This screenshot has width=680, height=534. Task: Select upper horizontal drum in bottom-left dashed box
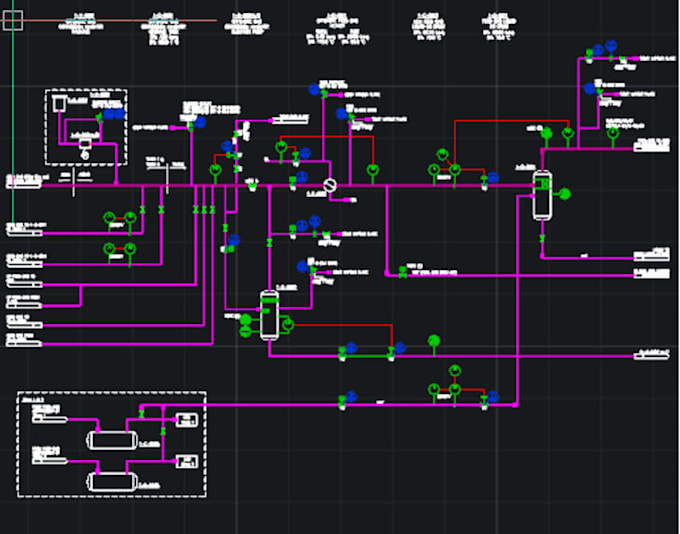[112, 440]
